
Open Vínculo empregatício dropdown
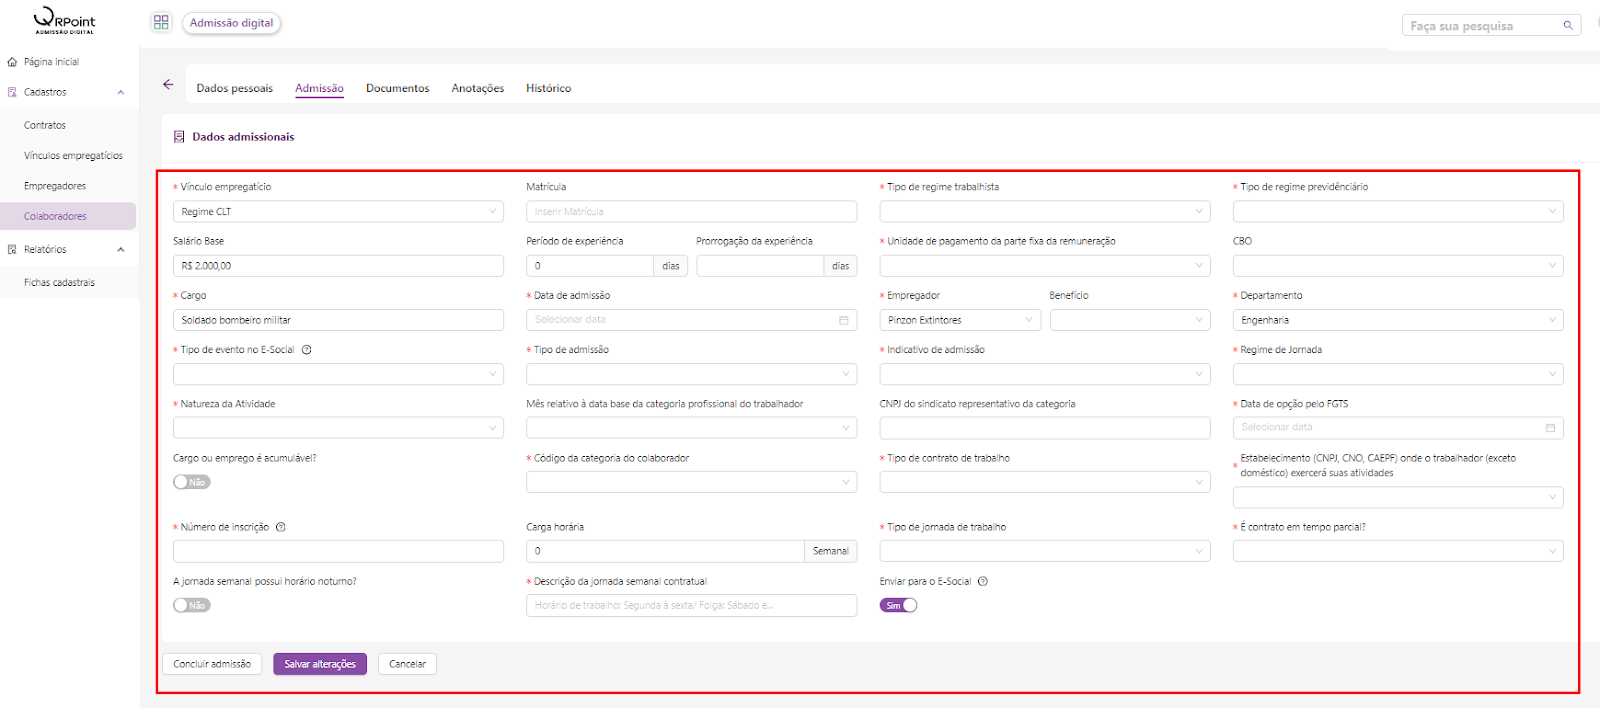pyautogui.click(x=338, y=212)
